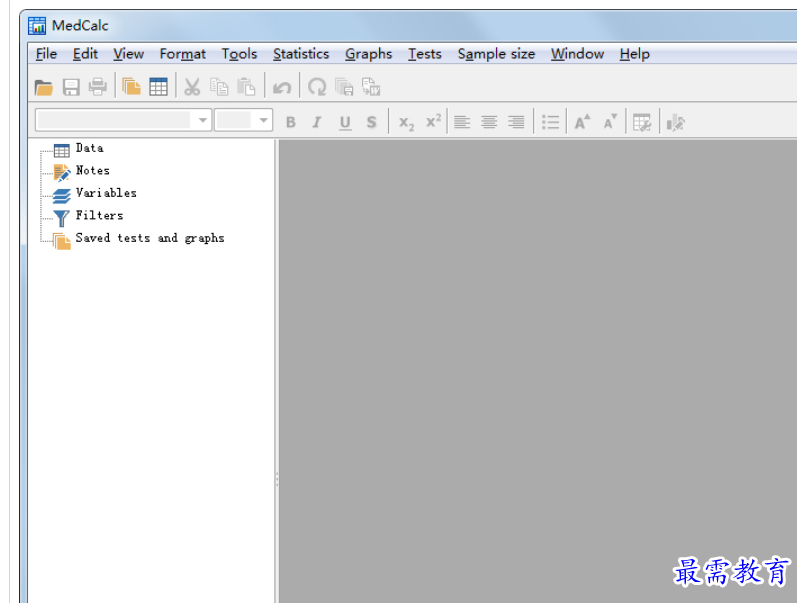The width and height of the screenshot is (797, 603).
Task: Toggle Underline formatting
Action: pos(345,123)
